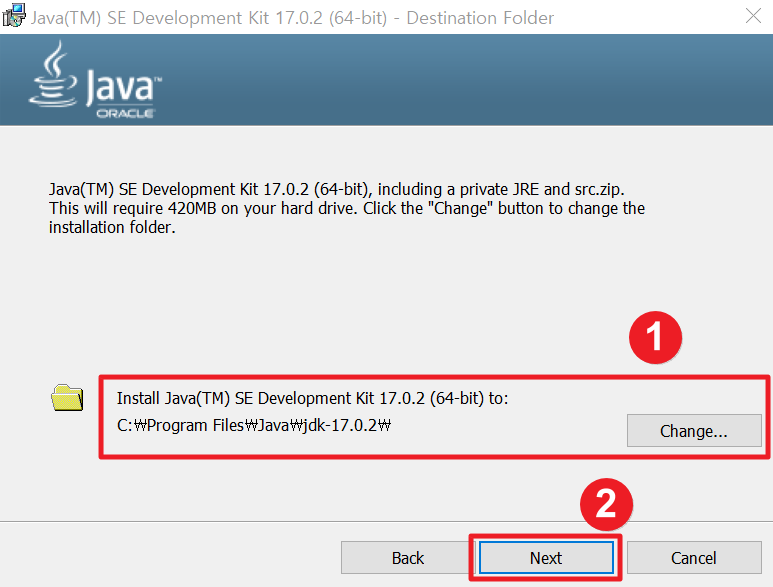Image resolution: width=773 pixels, height=587 pixels.
Task: Click the text 'This will require 420MB'
Action: pos(132,208)
